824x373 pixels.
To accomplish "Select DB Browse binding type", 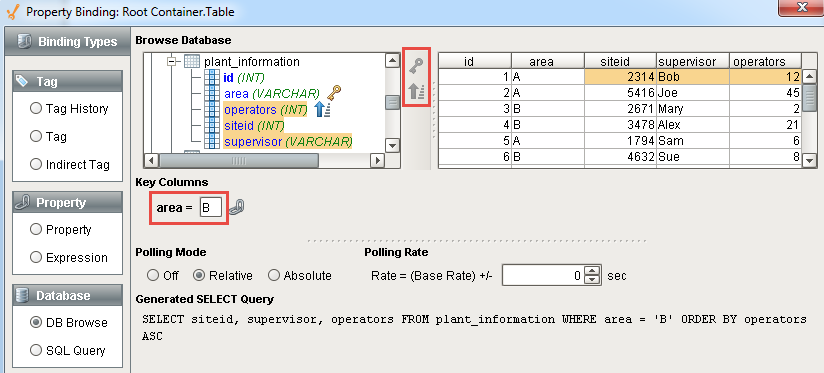I will [x=36, y=323].
